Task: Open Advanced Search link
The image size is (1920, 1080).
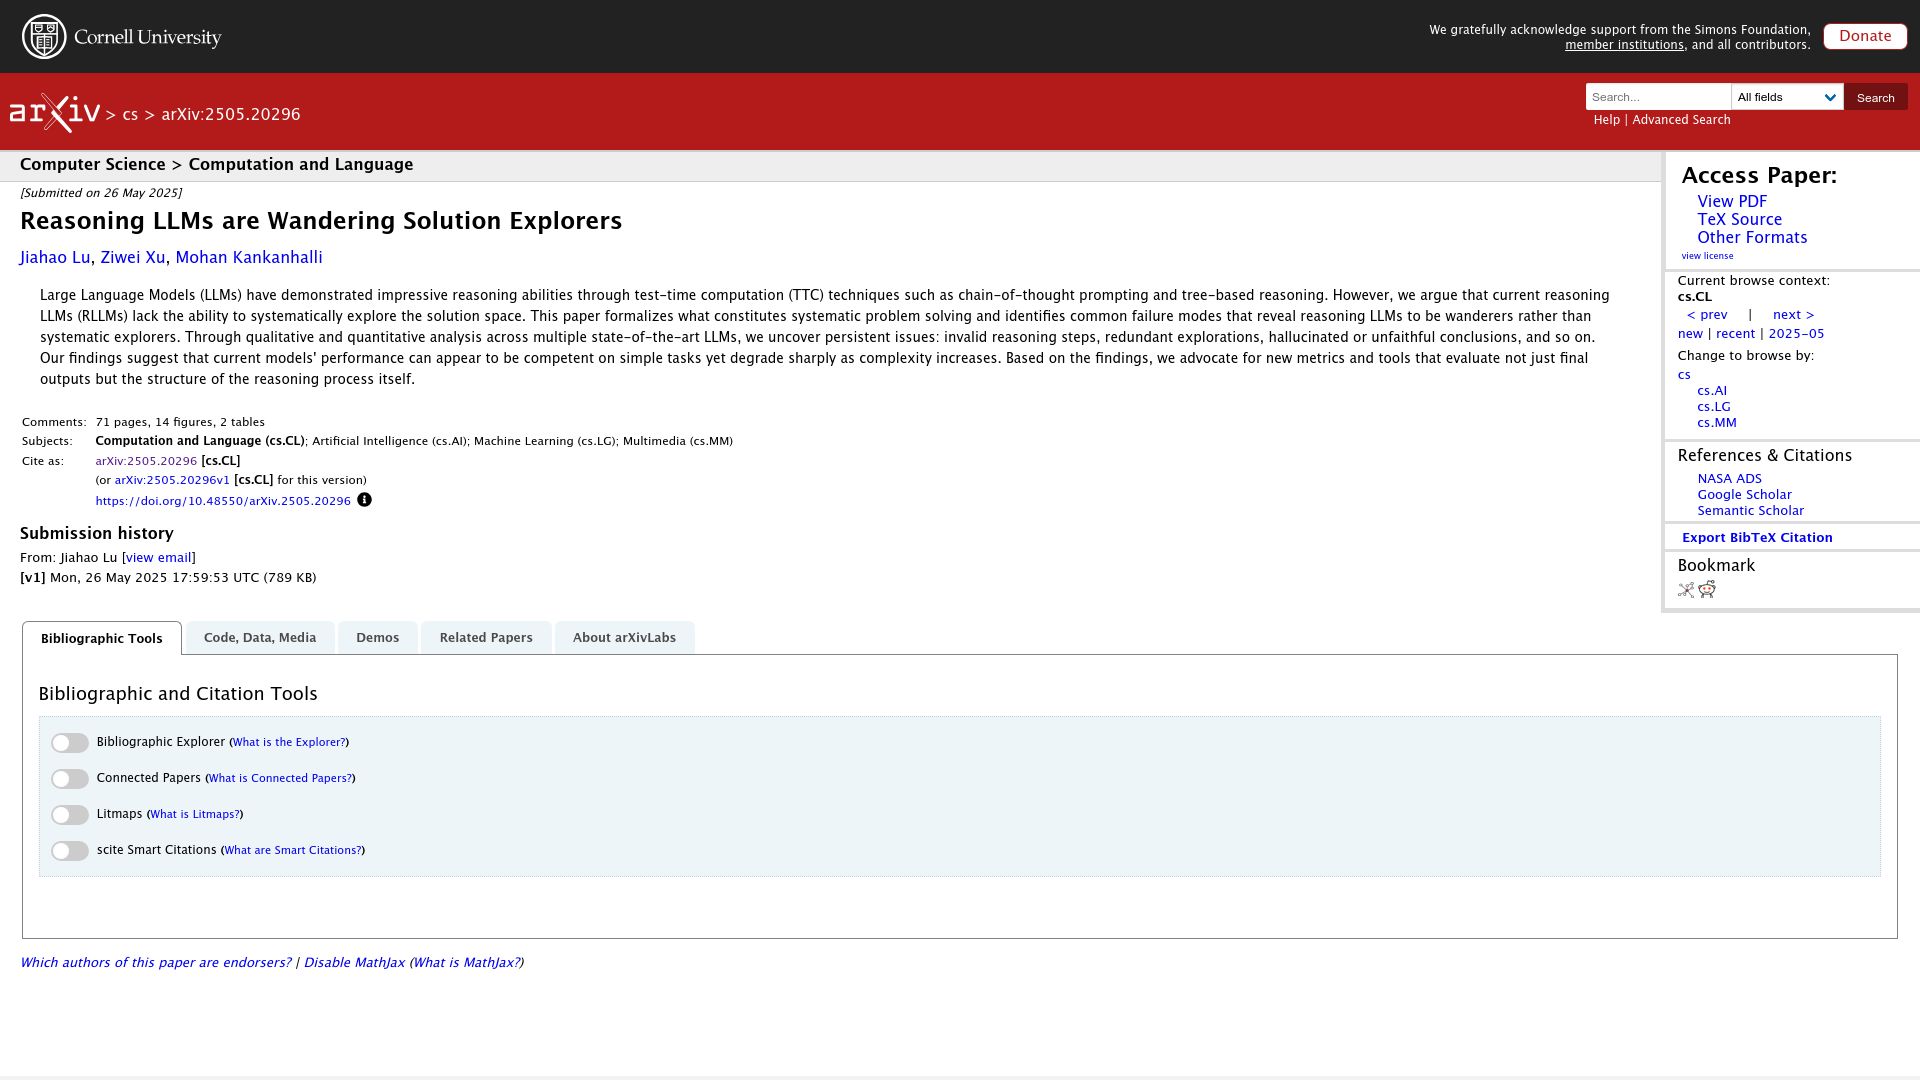Action: click(1681, 120)
